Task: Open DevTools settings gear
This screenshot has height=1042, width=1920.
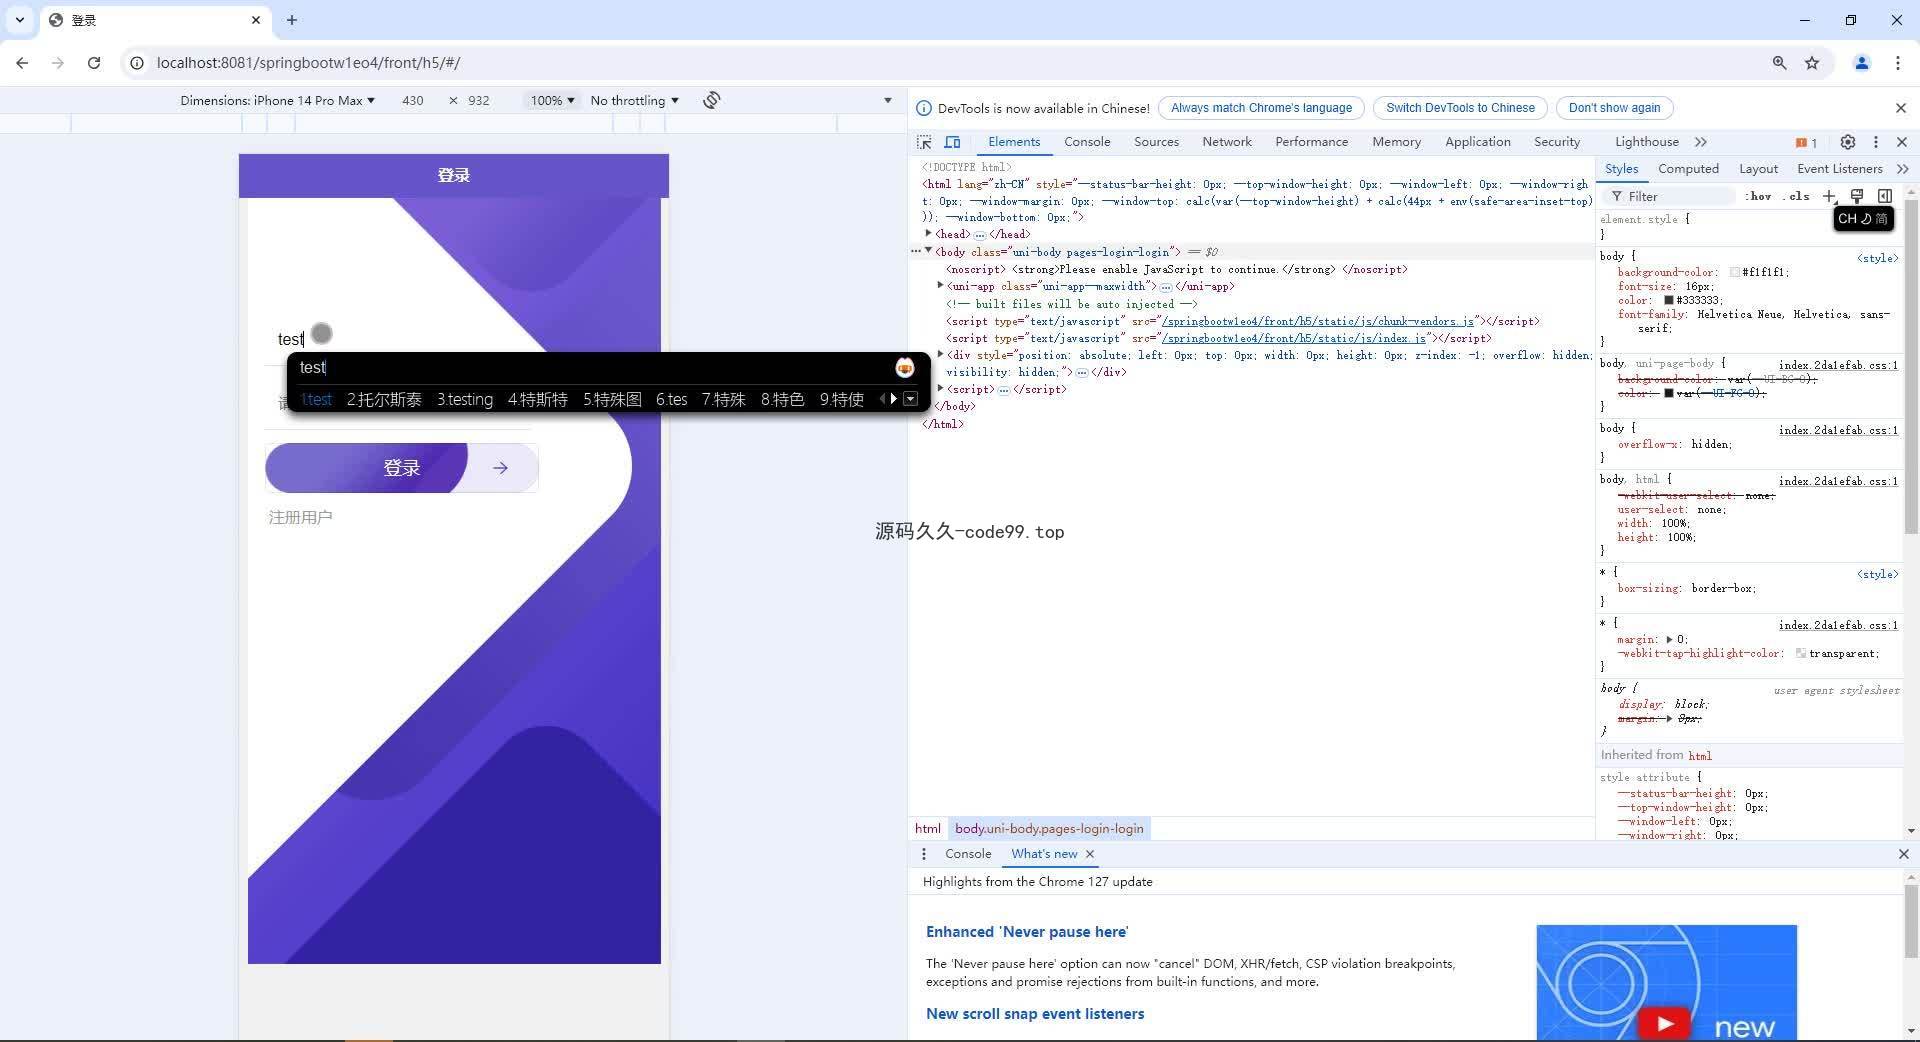Action: [x=1848, y=142]
